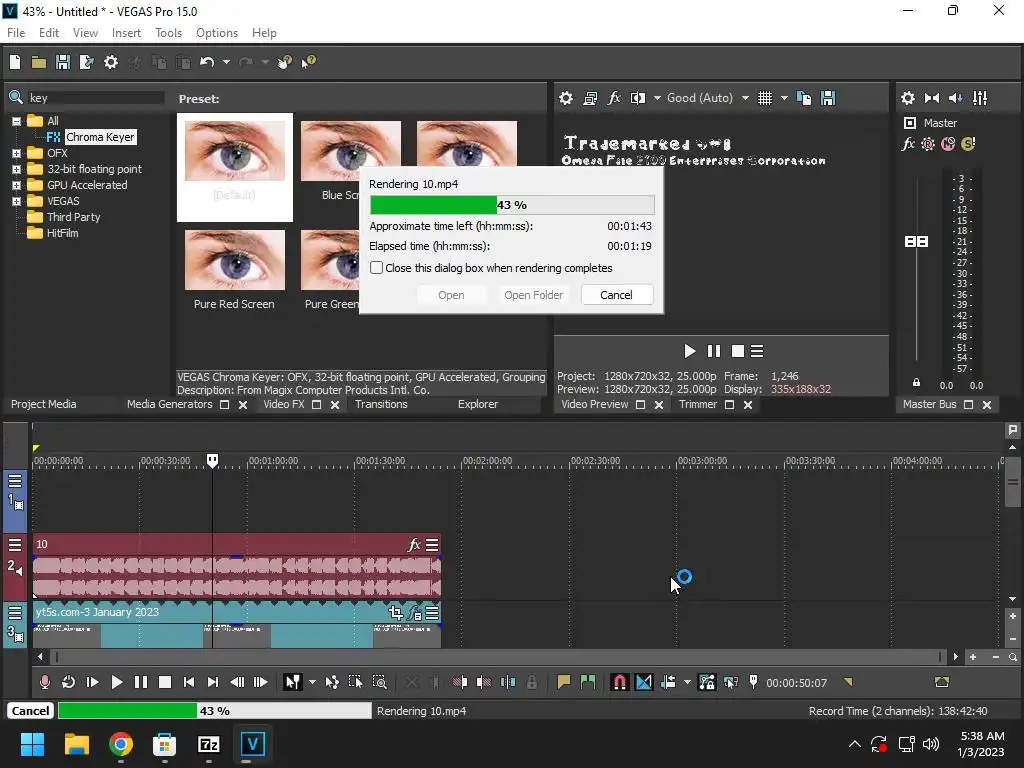This screenshot has height=768, width=1024.
Task: Insert a region with the green flags icon
Action: [x=588, y=682]
